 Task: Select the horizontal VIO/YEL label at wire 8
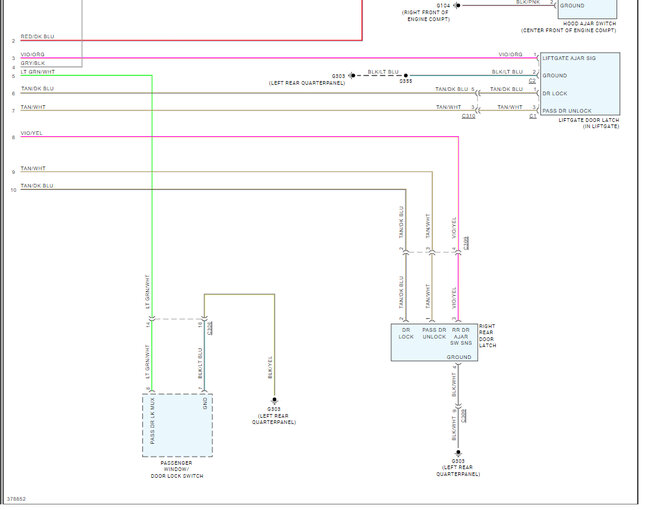click(x=32, y=133)
